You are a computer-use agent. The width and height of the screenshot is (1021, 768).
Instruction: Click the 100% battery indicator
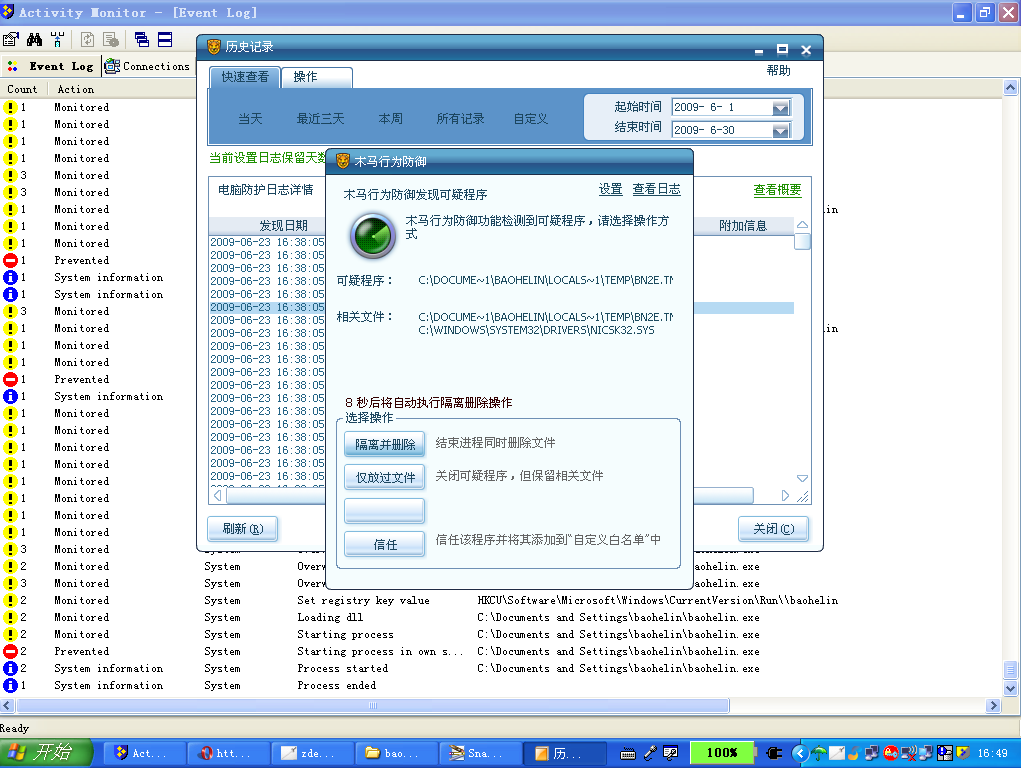tap(721, 753)
